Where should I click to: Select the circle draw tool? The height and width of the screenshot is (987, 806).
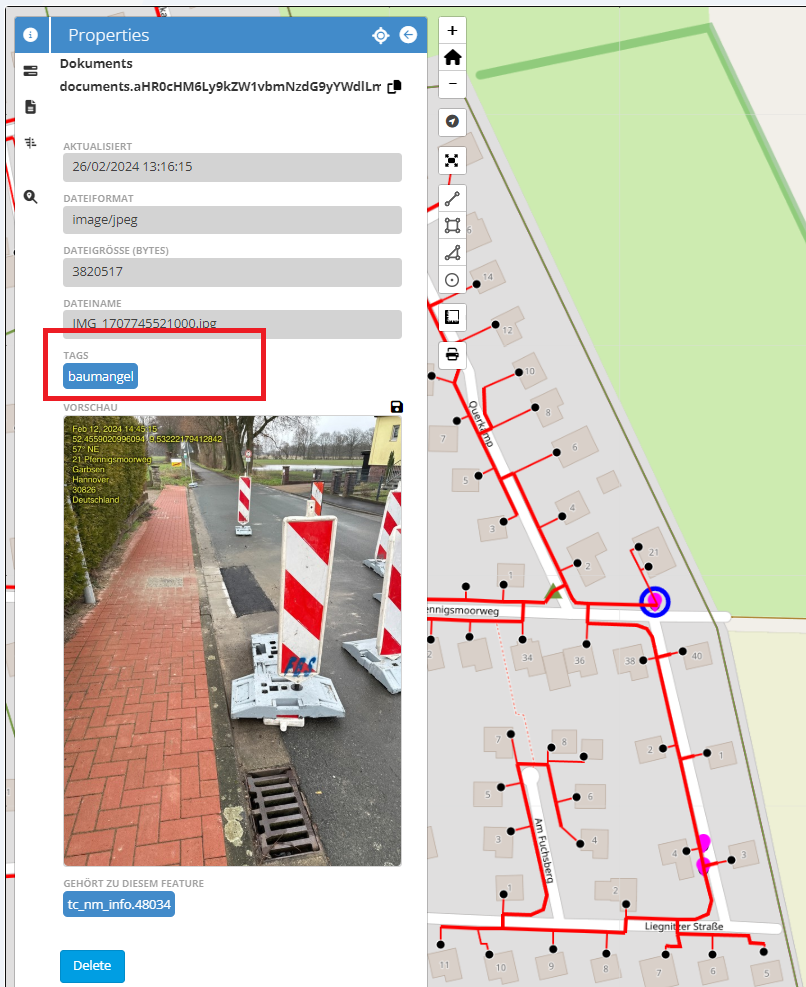coord(453,280)
